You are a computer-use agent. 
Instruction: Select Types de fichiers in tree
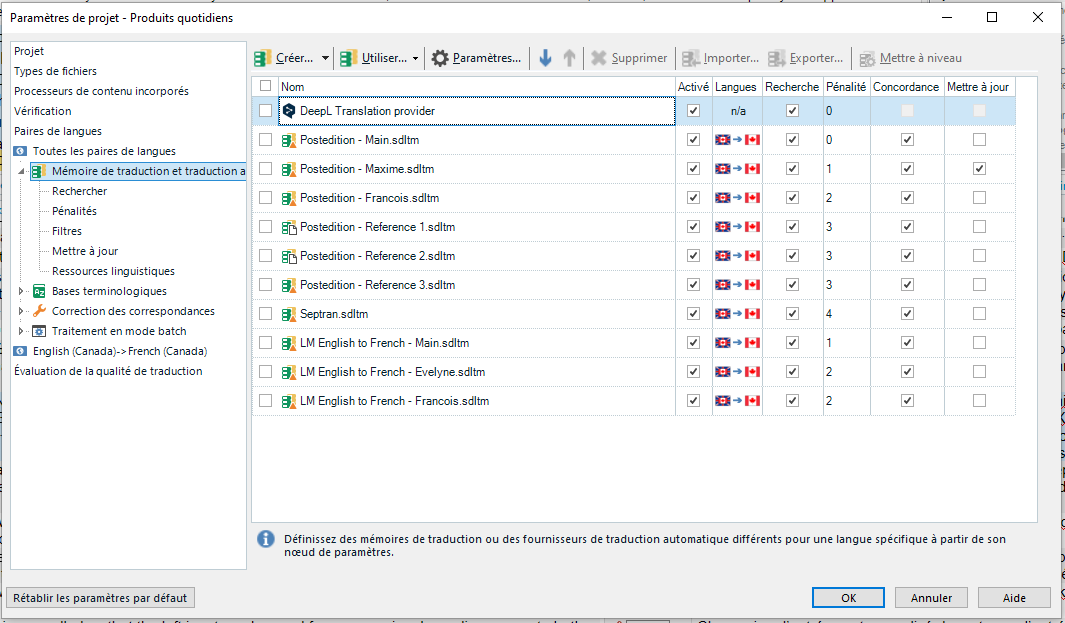coord(56,71)
